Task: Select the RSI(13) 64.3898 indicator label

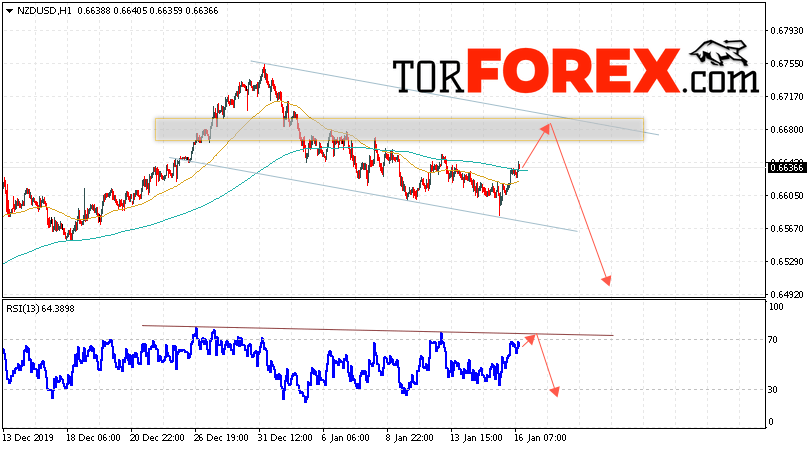Action: click(40, 309)
